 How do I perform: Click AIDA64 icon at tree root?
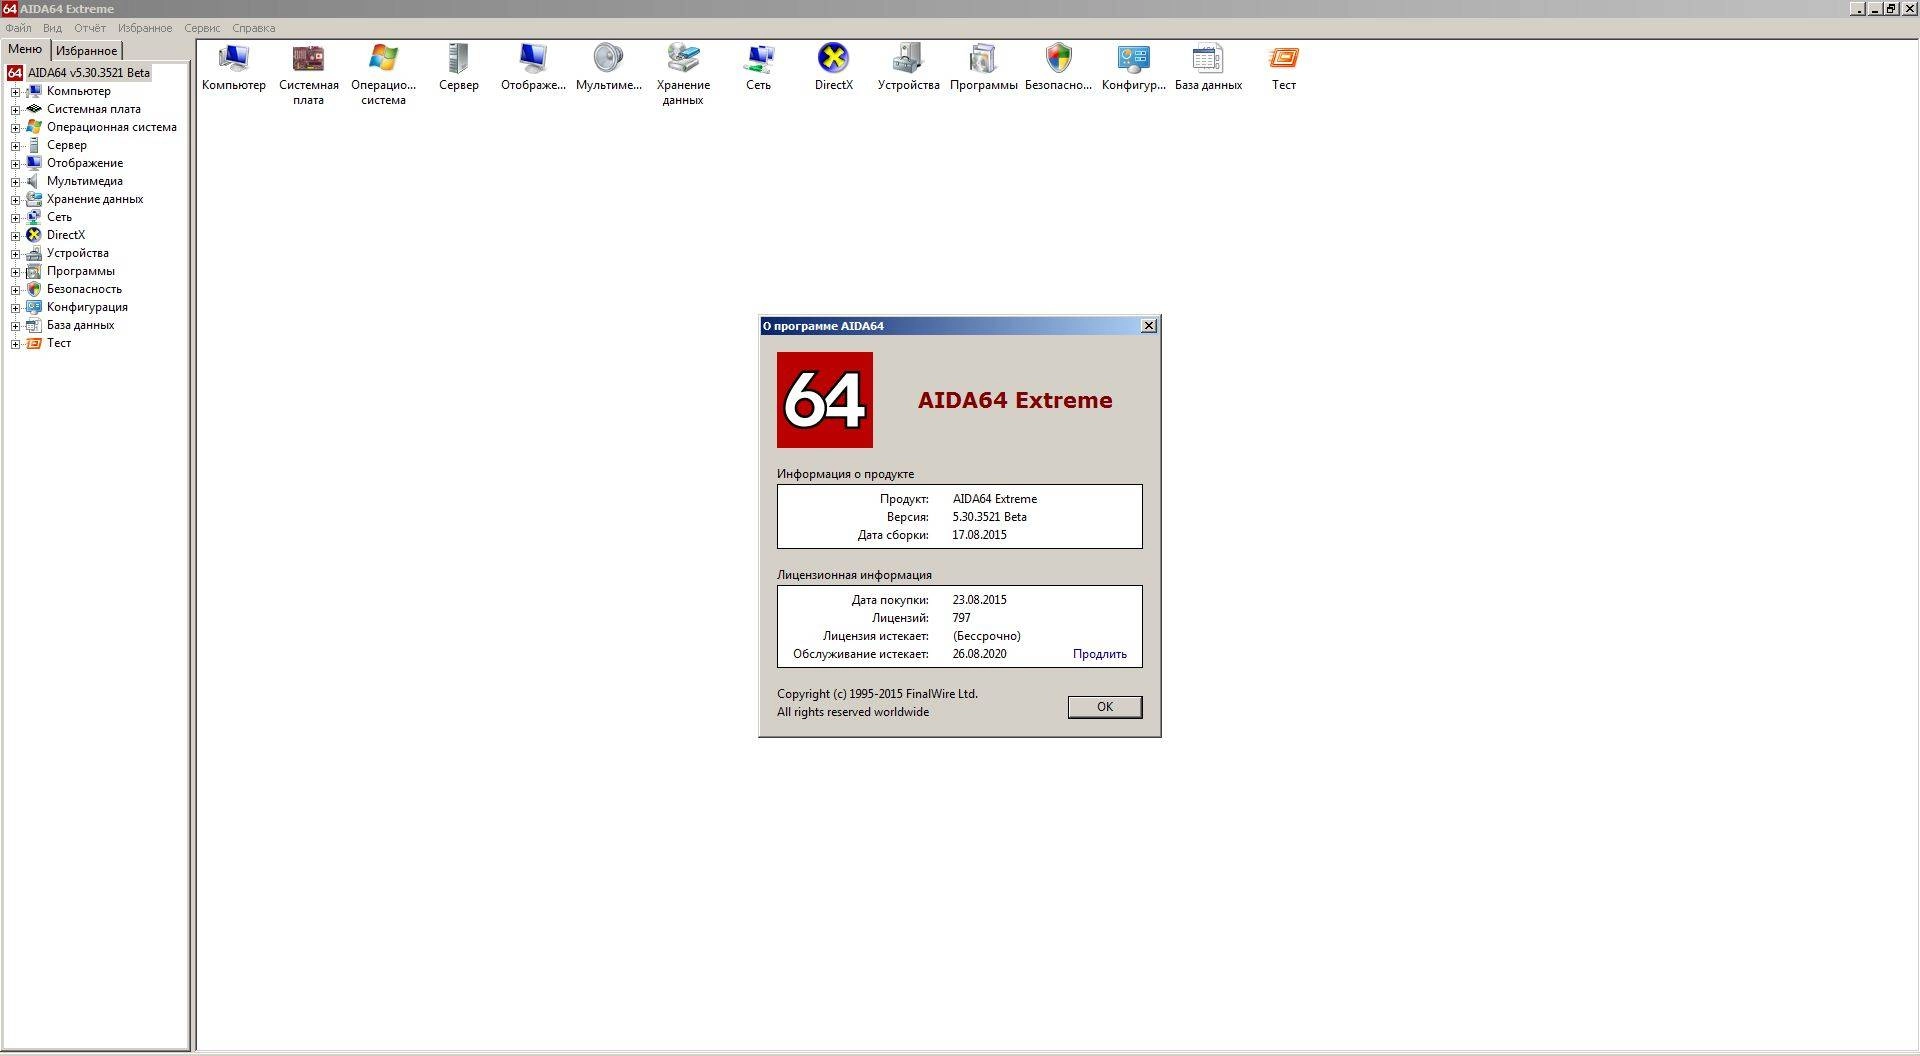coord(15,73)
